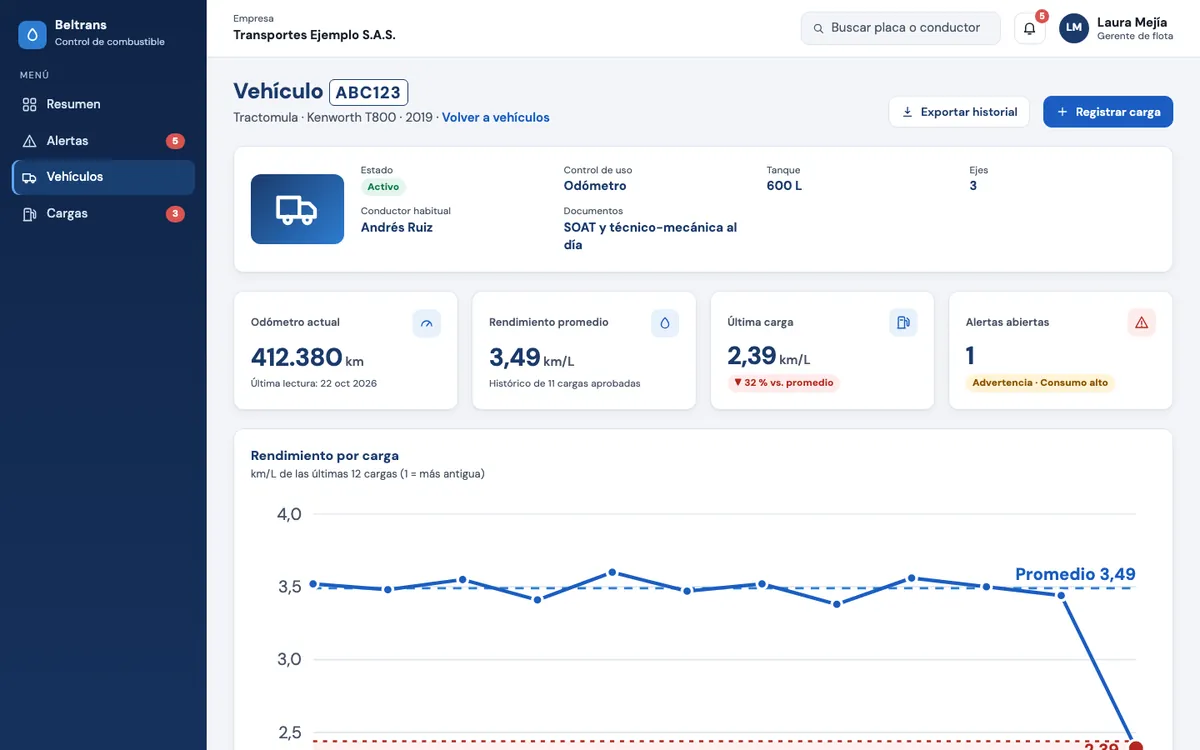Click Registrar carga button

tap(1108, 112)
